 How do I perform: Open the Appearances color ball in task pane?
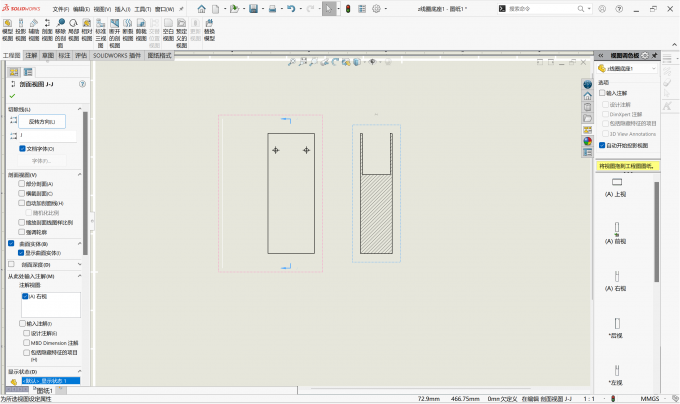[x=587, y=141]
